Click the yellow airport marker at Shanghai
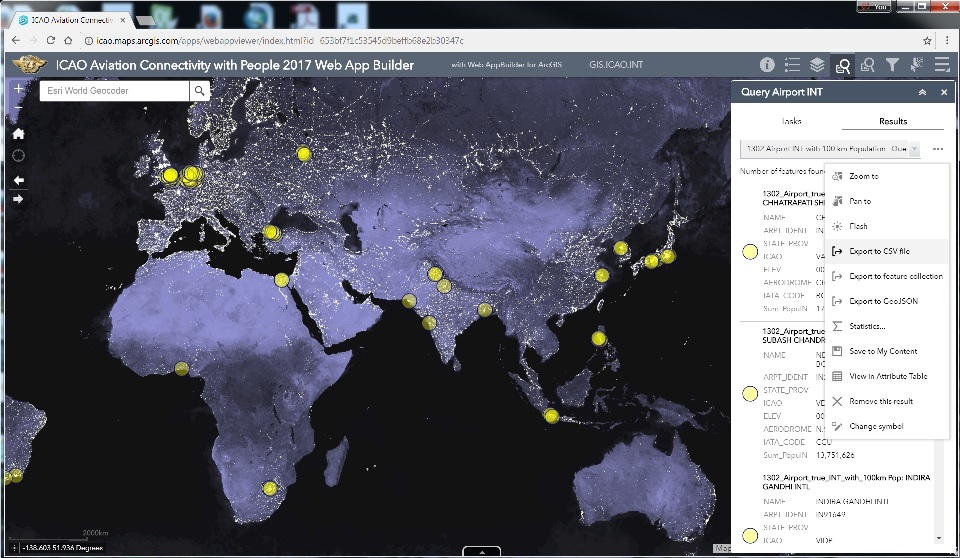Viewport: 960px width, 558px height. [602, 275]
